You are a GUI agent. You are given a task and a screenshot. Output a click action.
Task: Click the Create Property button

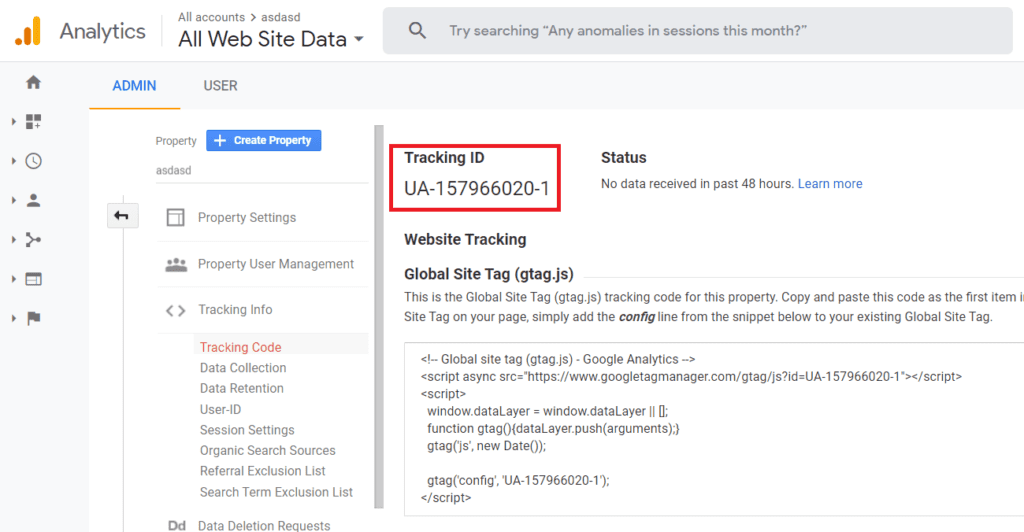pyautogui.click(x=263, y=140)
